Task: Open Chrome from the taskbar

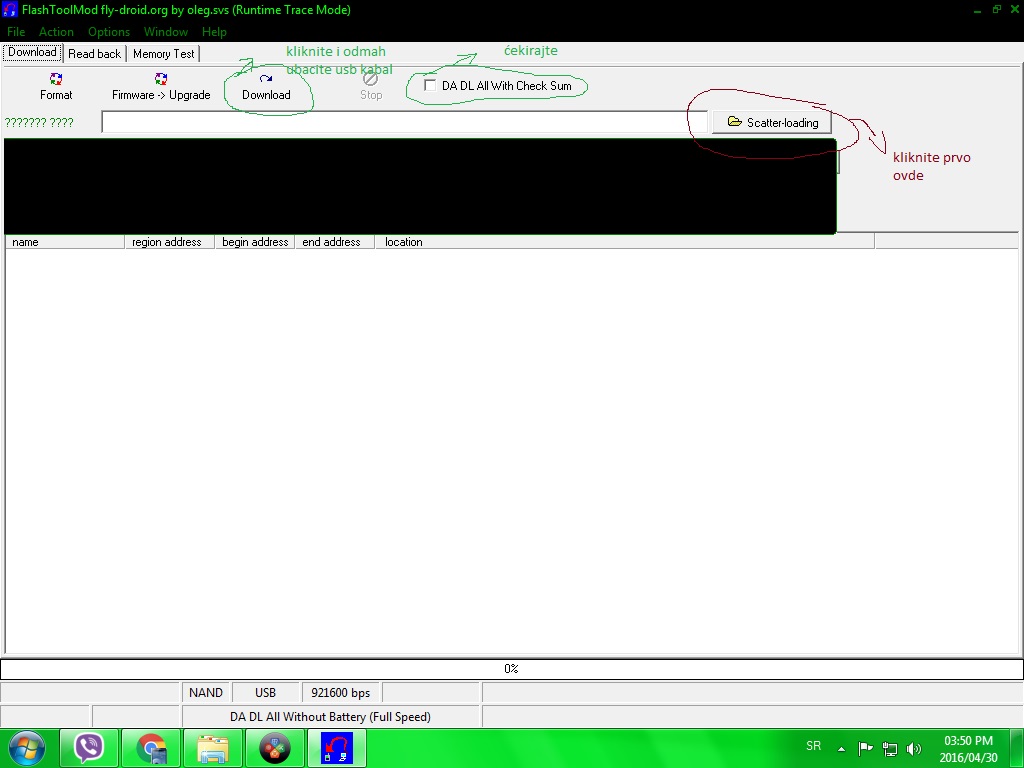Action: pyautogui.click(x=151, y=748)
